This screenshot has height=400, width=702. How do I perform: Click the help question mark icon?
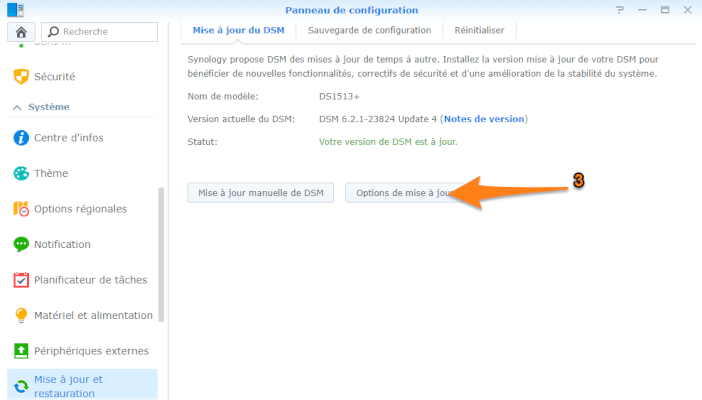click(620, 10)
